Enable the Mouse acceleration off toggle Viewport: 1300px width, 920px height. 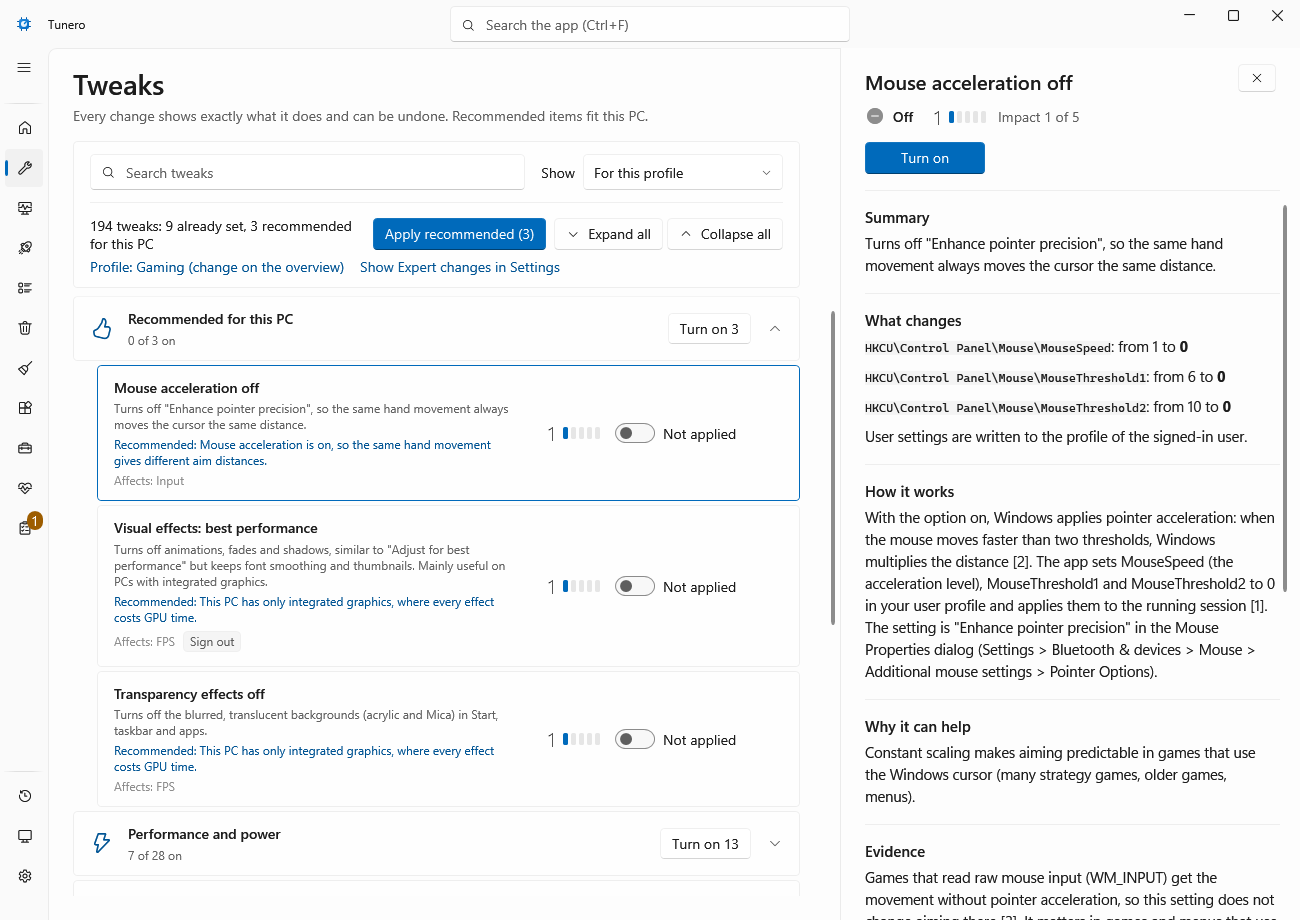pos(634,434)
